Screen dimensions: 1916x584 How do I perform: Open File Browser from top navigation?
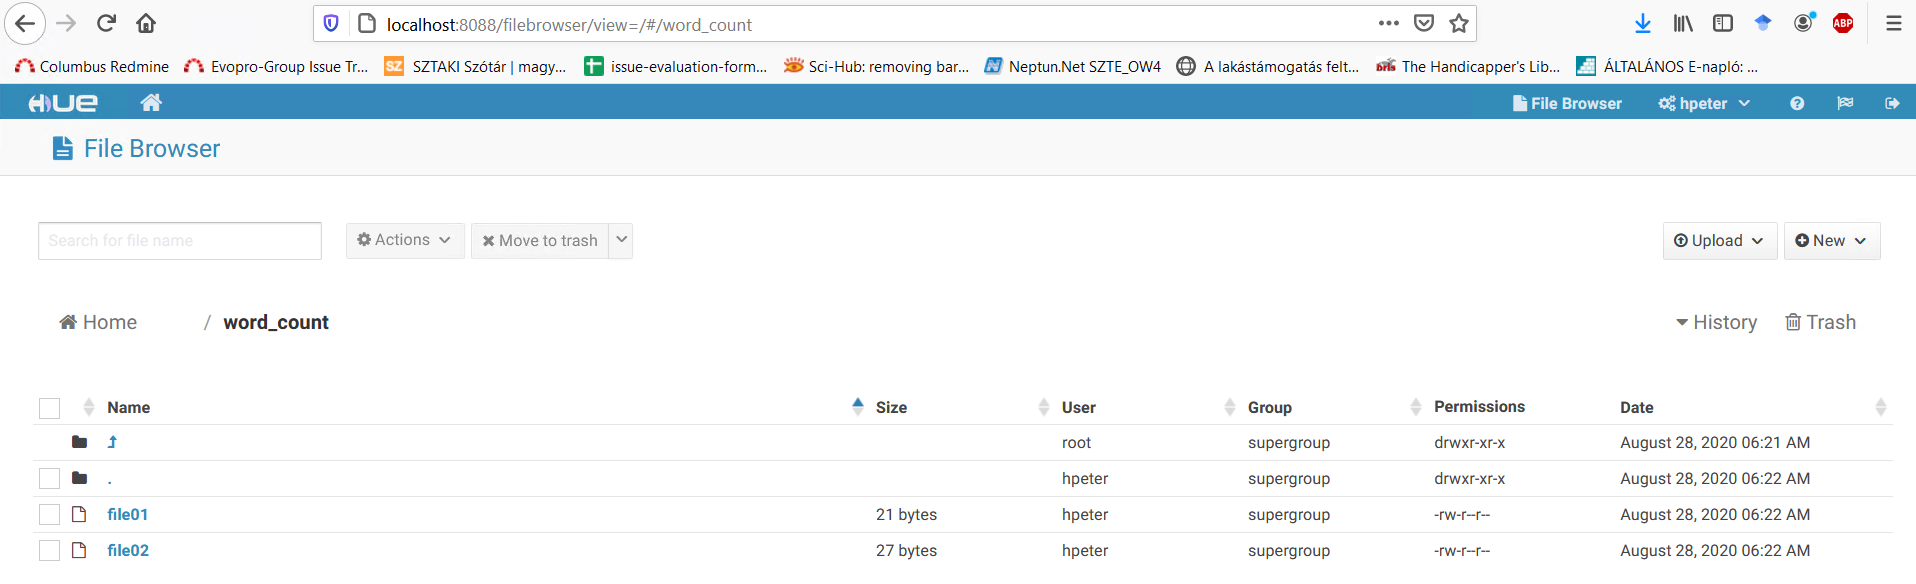[1567, 104]
